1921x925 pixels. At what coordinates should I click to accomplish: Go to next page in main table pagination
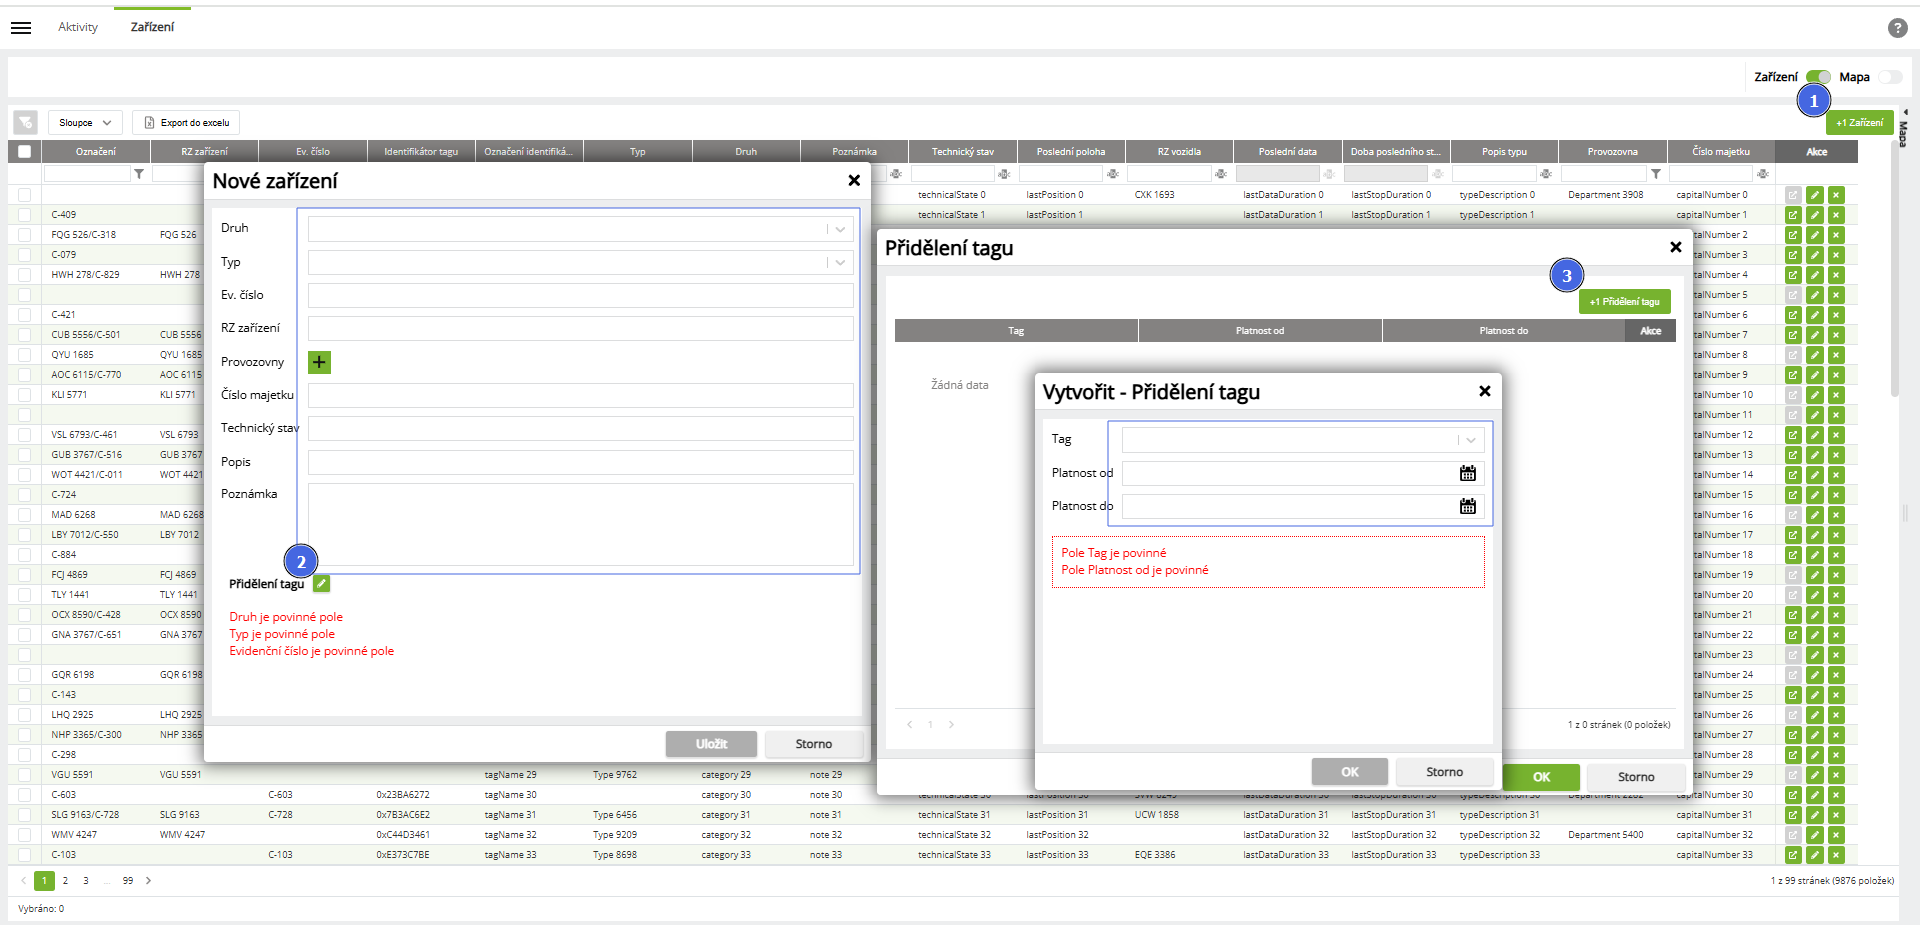click(149, 881)
